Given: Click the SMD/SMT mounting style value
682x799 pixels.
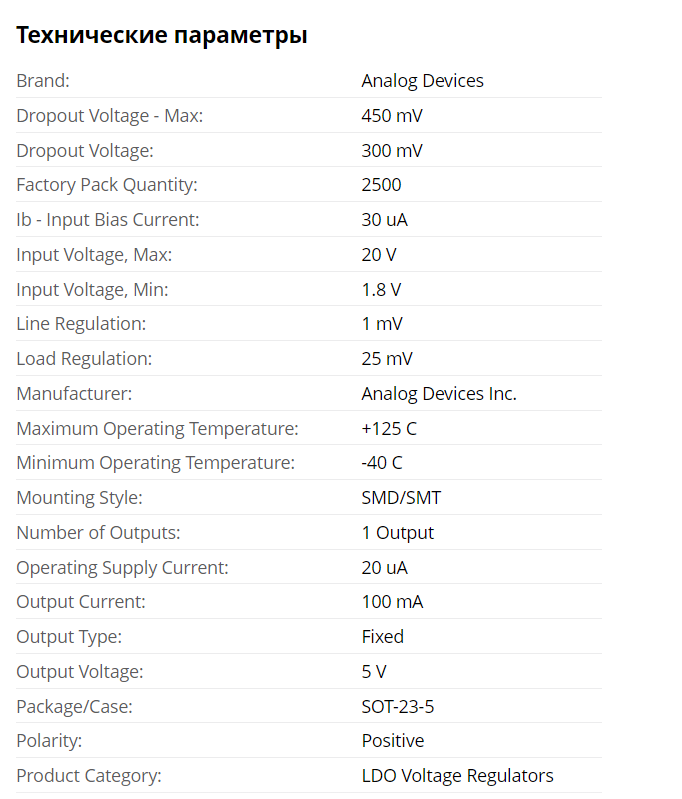Looking at the screenshot, I should point(401,498).
